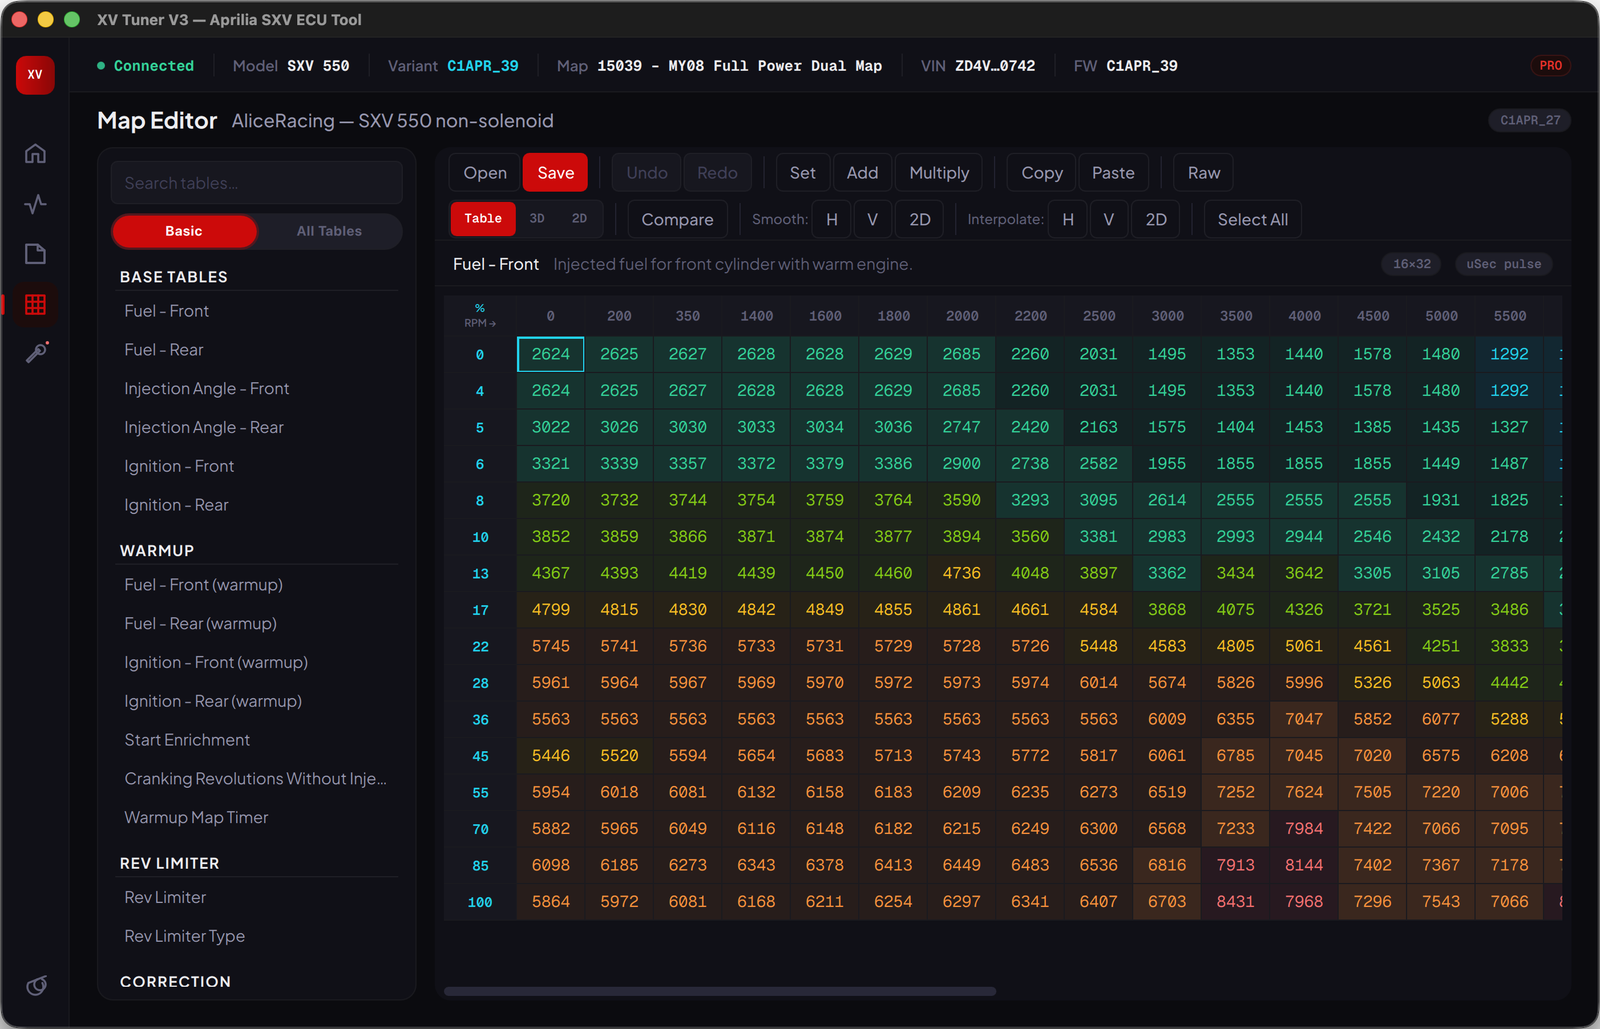1600x1029 pixels.
Task: Open Injection Angle - Rear table
Action: click(257, 428)
